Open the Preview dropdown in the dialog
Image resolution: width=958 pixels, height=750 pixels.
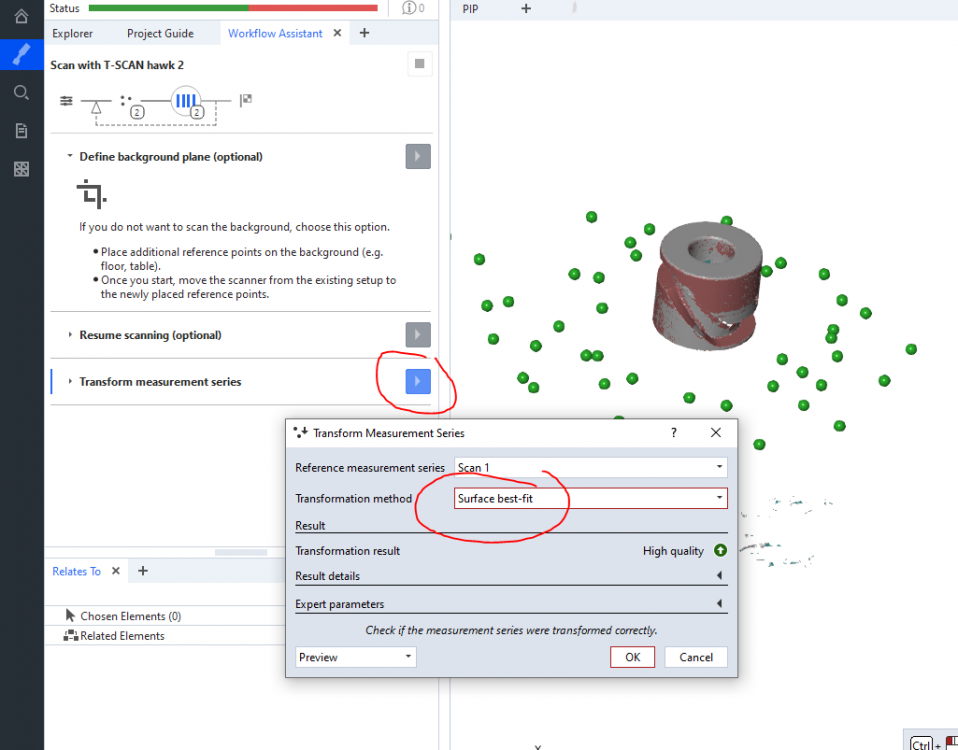(x=356, y=657)
